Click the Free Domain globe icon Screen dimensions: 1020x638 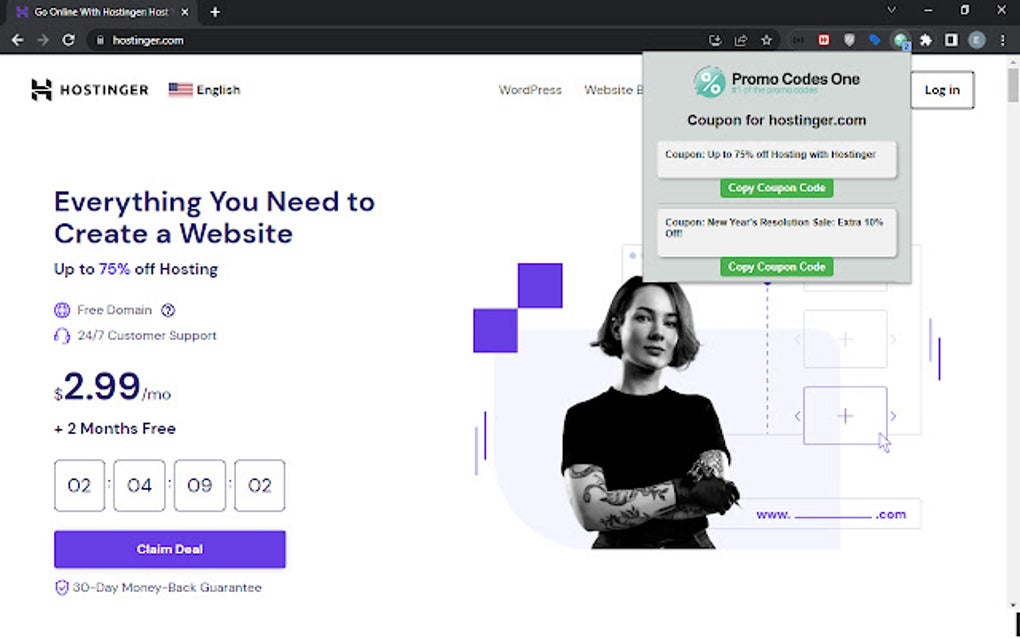pos(62,310)
